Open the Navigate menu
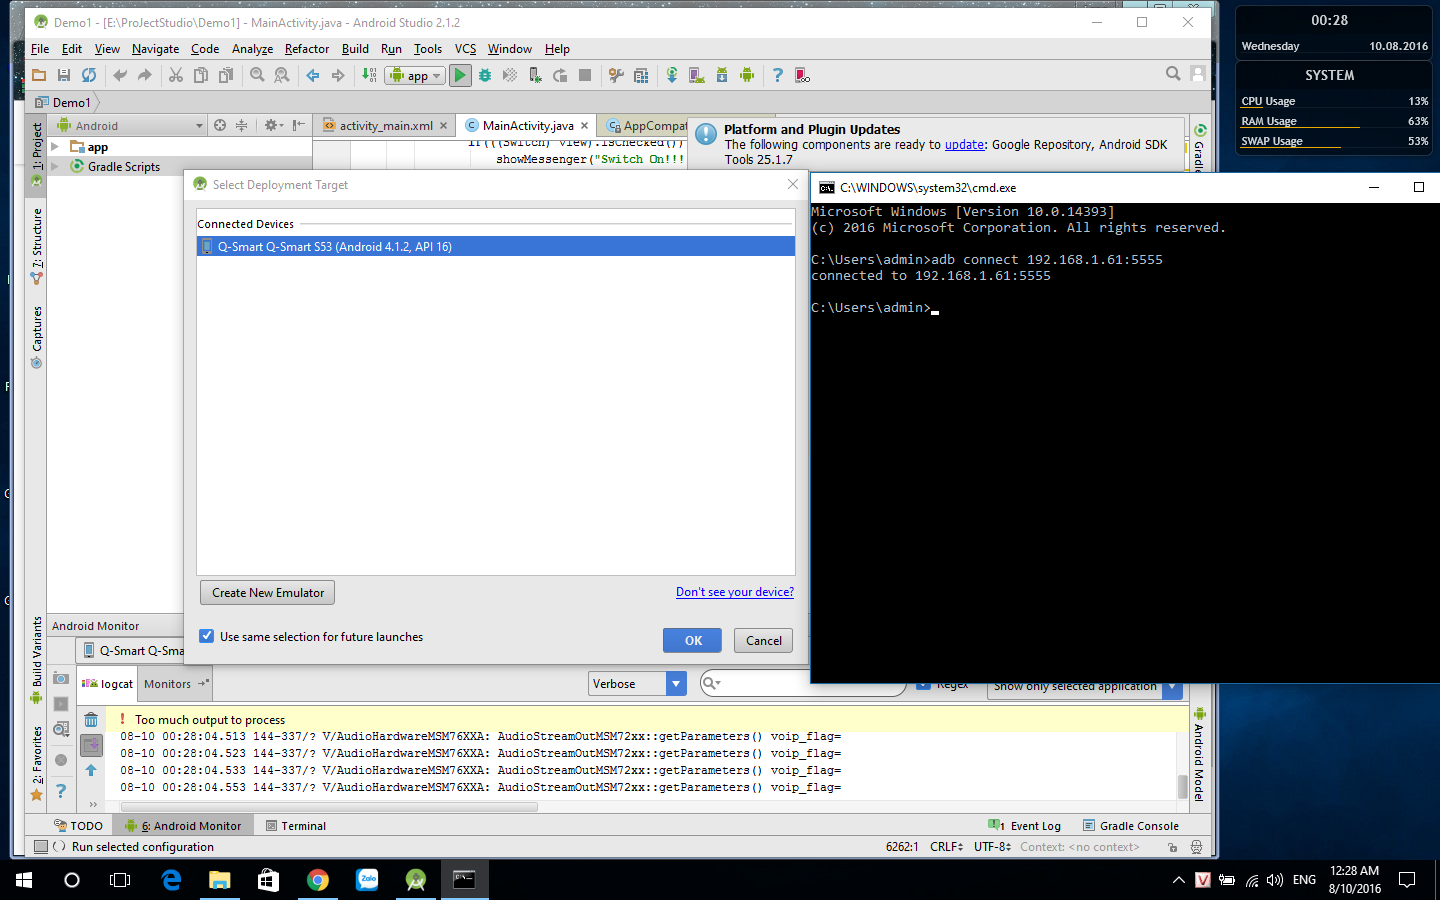Screen dimensions: 1440x900 pos(155,49)
